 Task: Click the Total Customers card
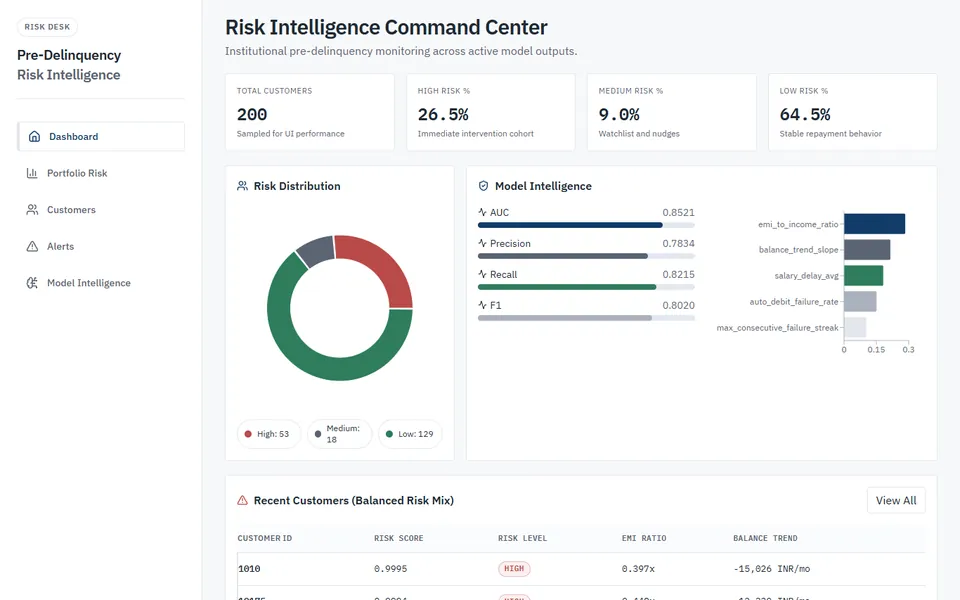pyautogui.click(x=310, y=112)
